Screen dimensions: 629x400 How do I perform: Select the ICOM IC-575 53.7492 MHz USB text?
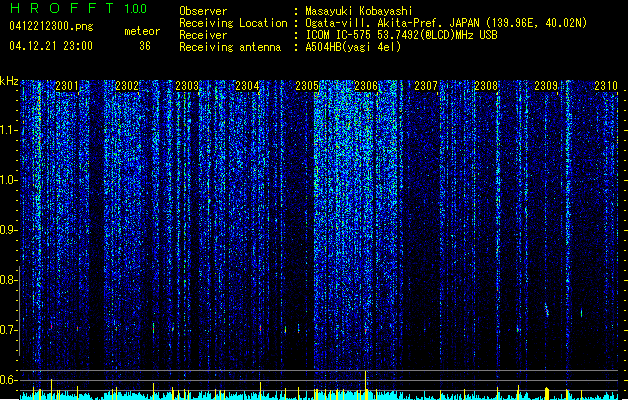coord(401,35)
